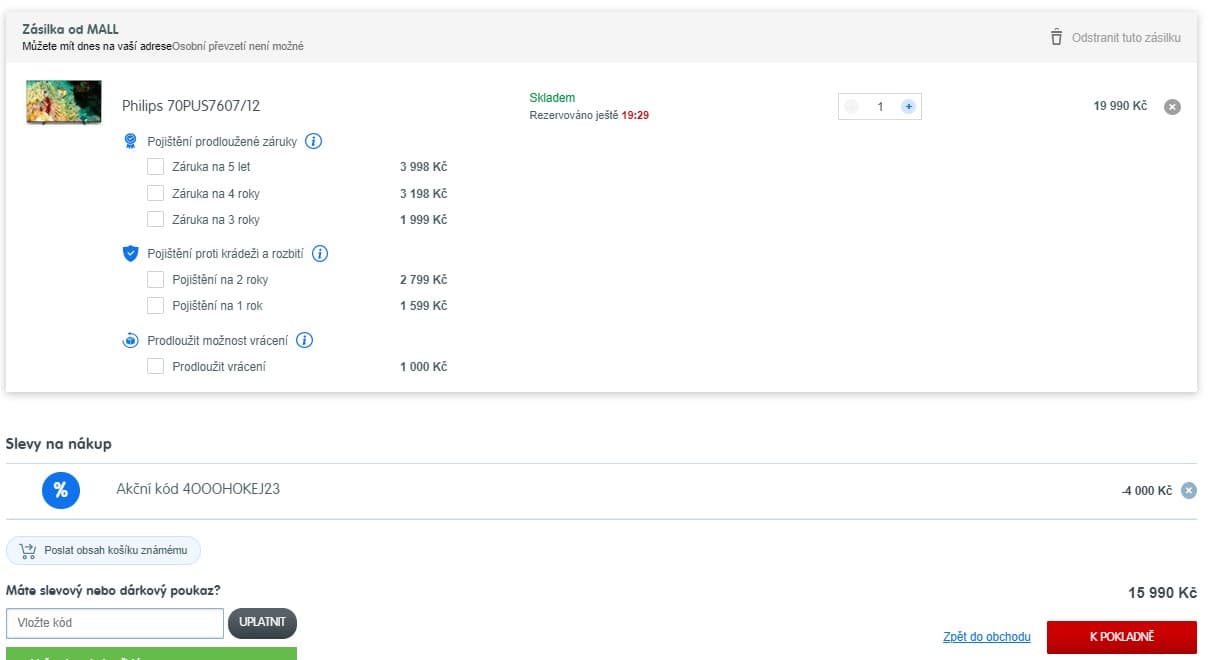
Task: Click the 3 998 Kč warranty price
Action: 424,167
